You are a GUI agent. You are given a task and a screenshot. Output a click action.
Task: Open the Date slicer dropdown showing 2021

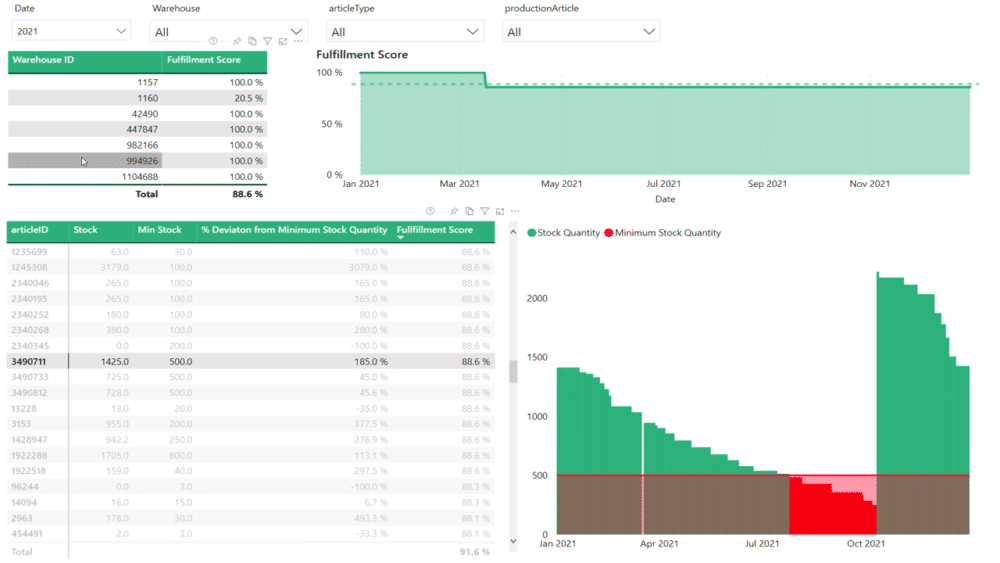pyautogui.click(x=71, y=31)
